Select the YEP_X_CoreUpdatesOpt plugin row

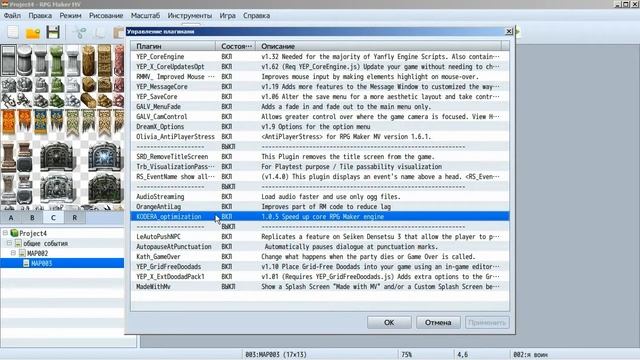320,67
